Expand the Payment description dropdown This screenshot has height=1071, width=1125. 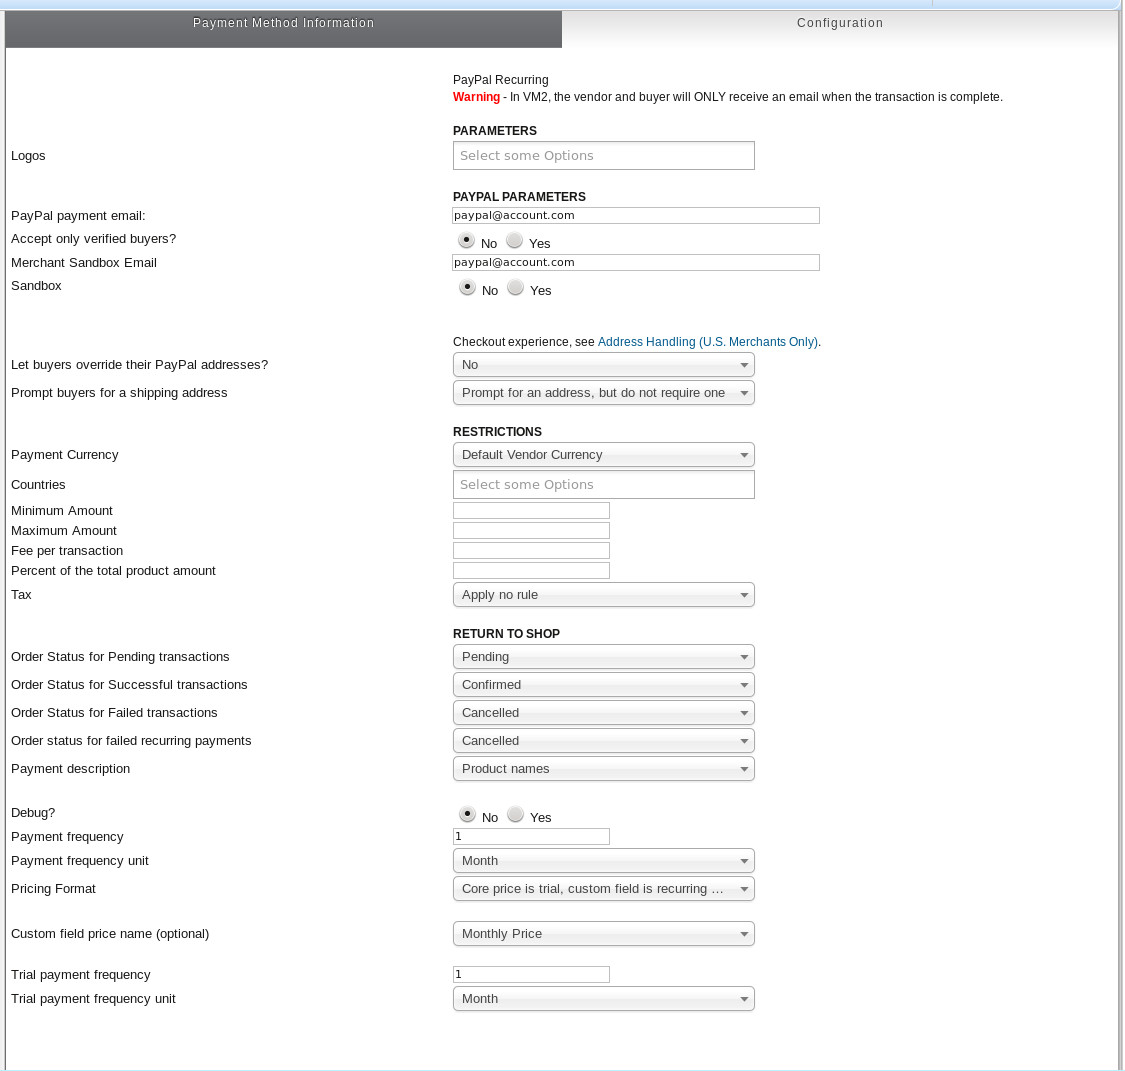[603, 769]
